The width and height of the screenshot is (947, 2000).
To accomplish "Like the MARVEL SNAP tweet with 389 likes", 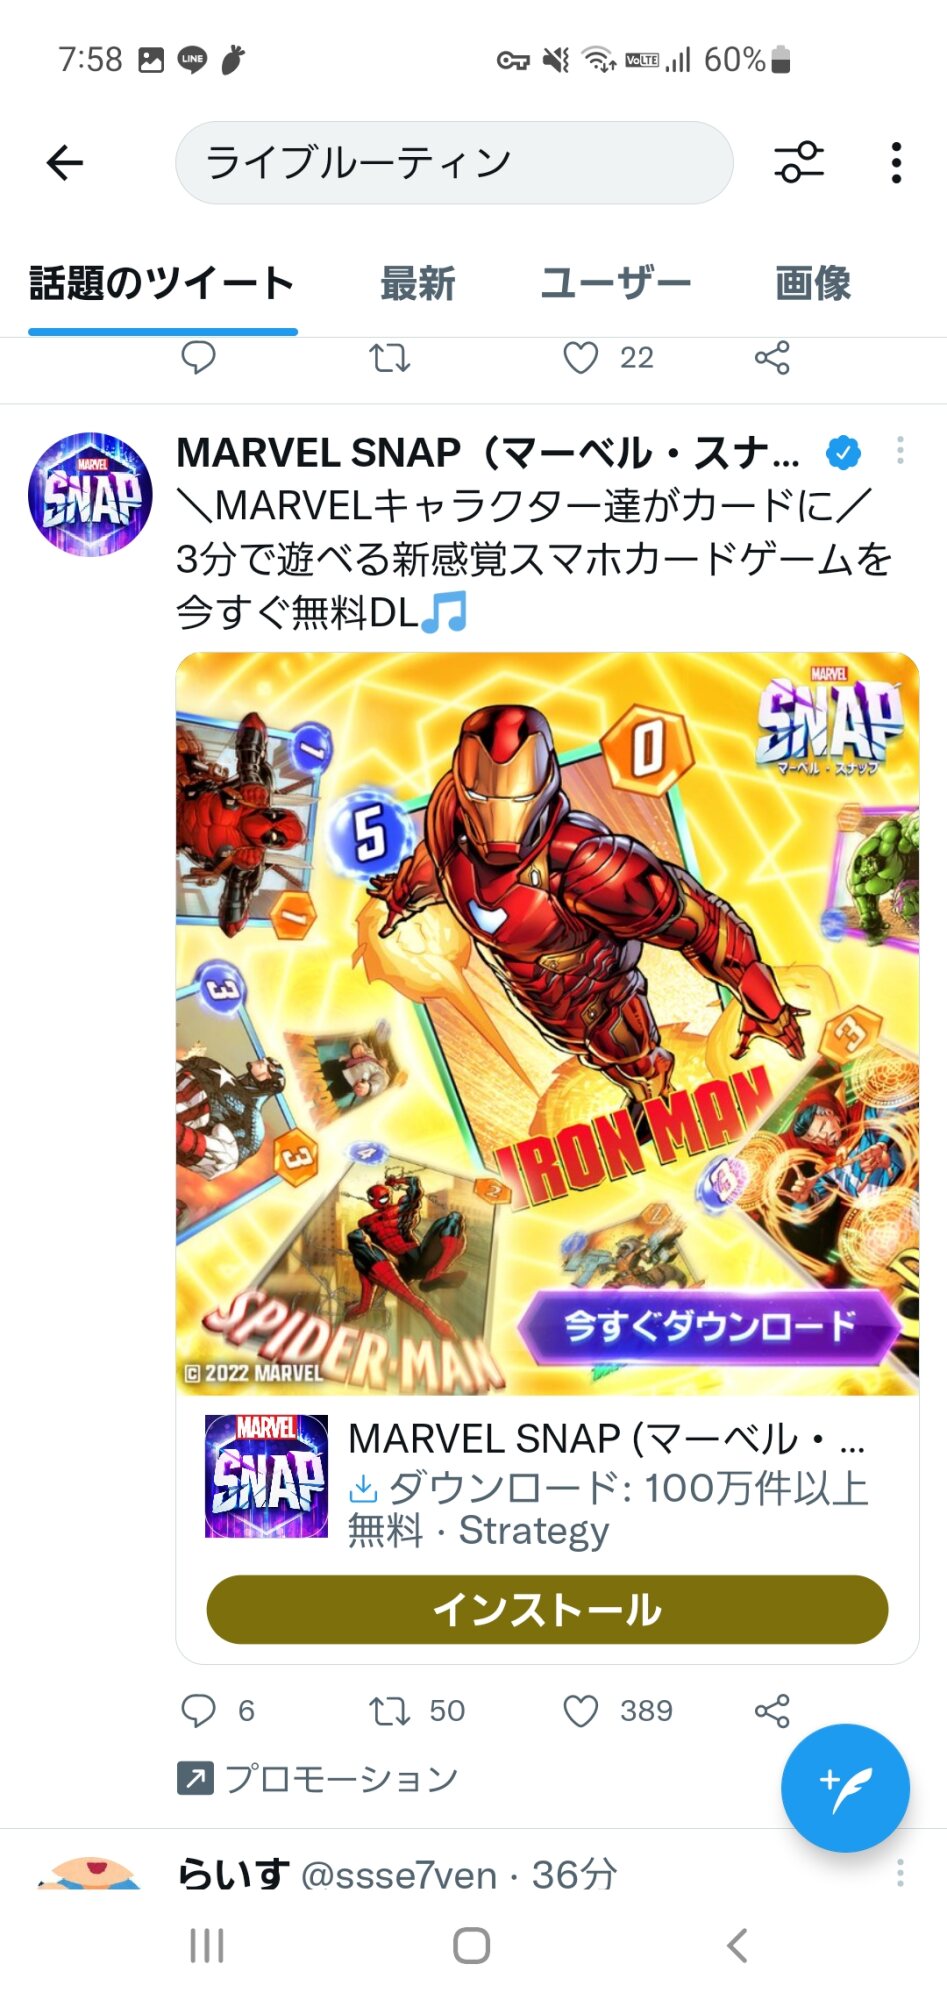I will tap(581, 1710).
